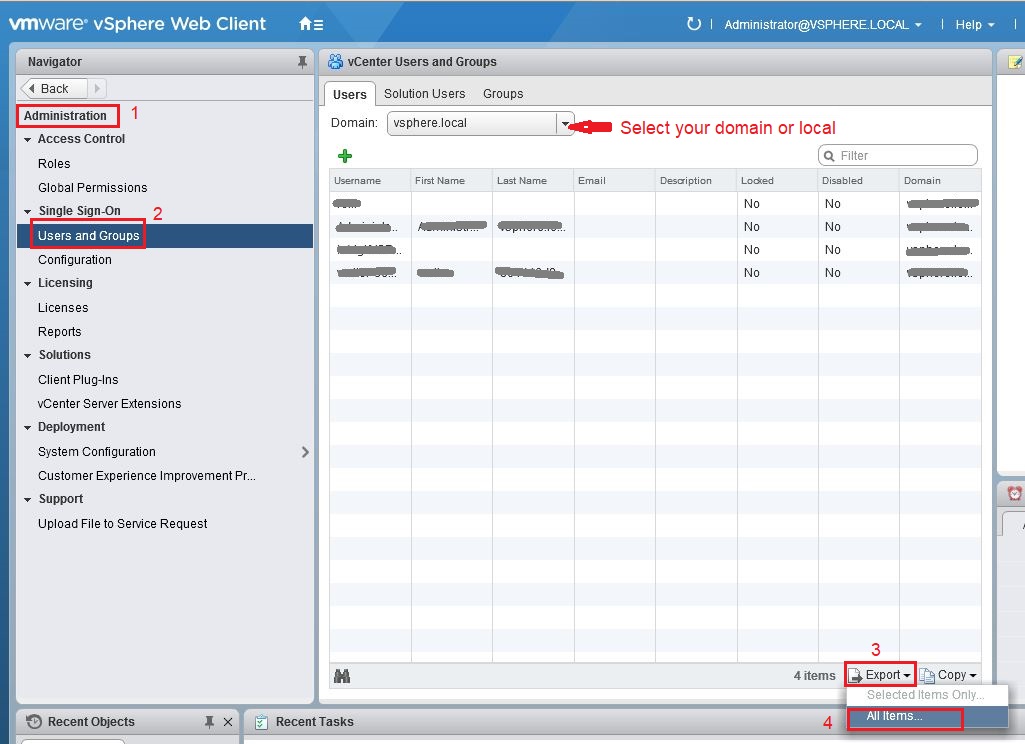1025x744 pixels.
Task: Open the Domain dropdown showing vsphere.local
Action: (565, 123)
